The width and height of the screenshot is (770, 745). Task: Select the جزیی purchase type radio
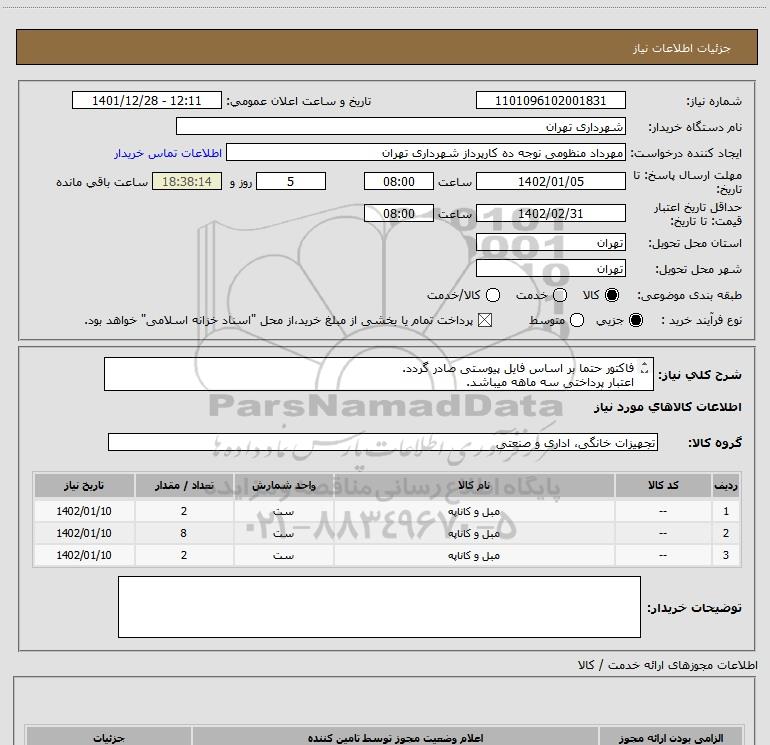pos(636,320)
